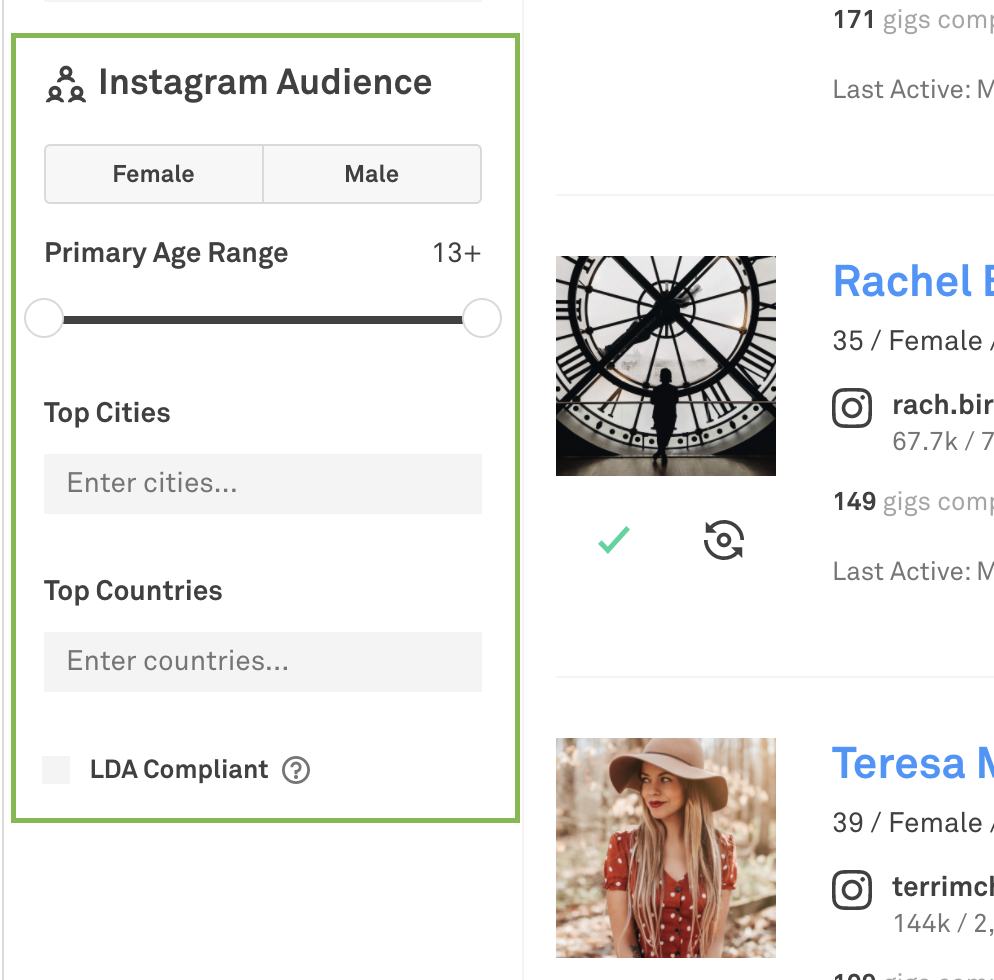Open the terrimcl Instagram handle
Screen dimensions: 994x980
[942, 887]
